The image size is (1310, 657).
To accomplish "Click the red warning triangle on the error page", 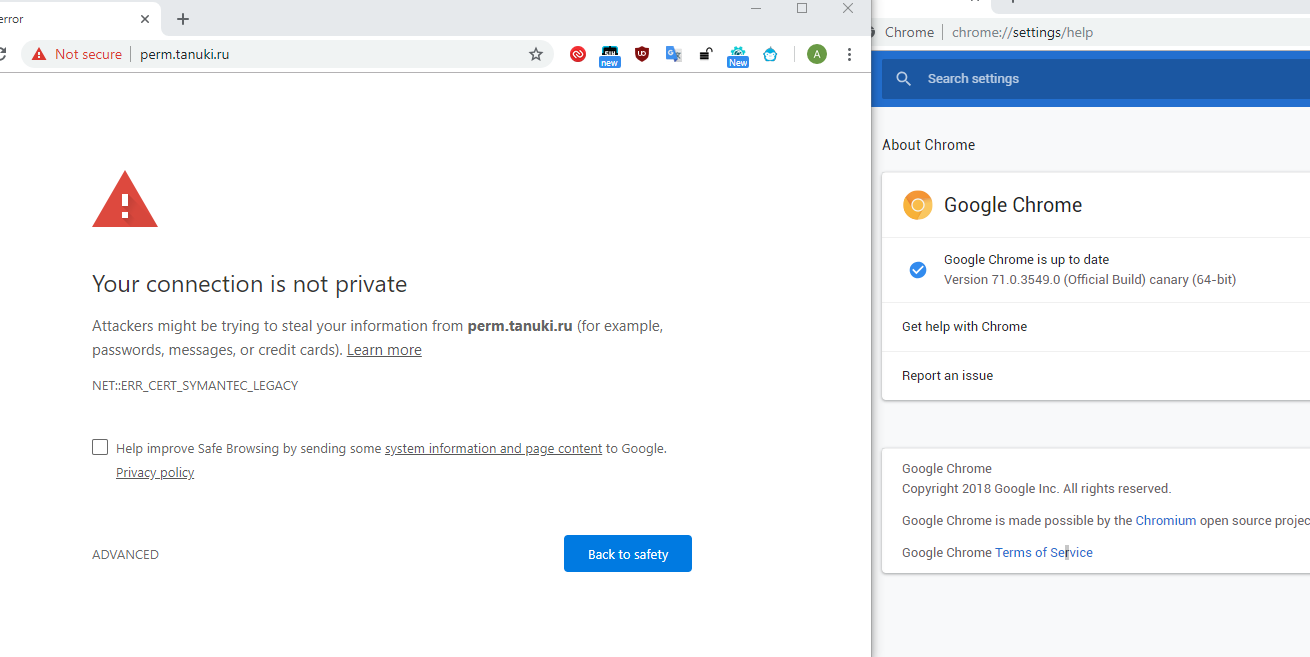I will click(124, 199).
